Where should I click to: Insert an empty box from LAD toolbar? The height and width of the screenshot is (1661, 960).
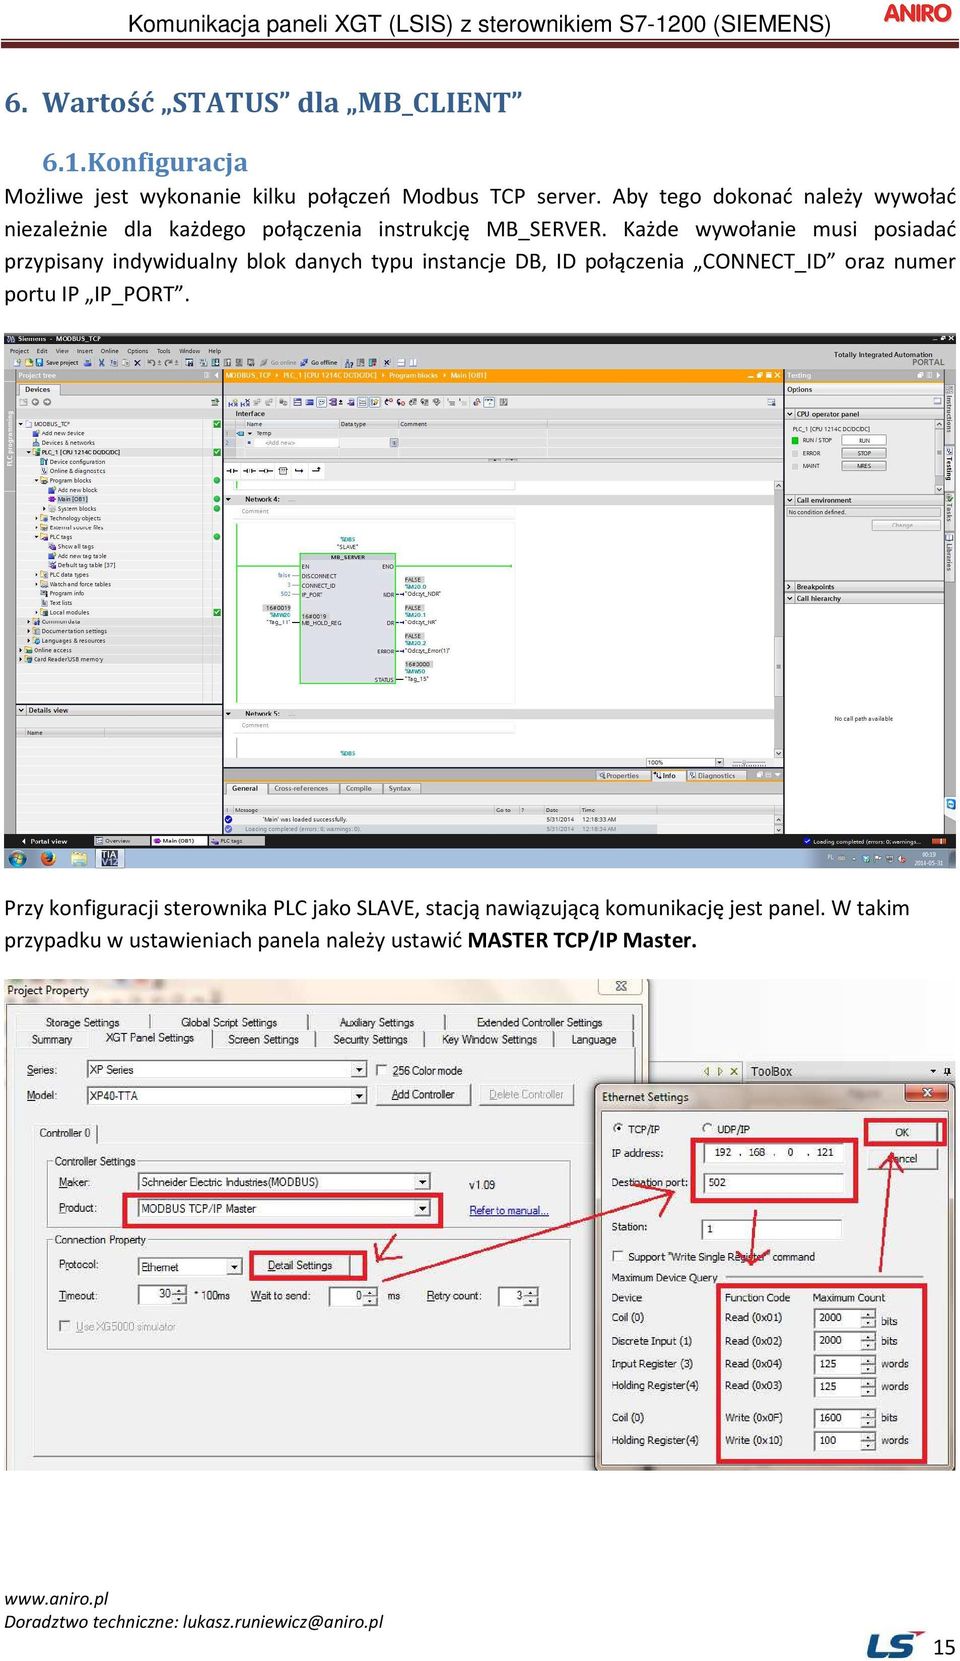coord(282,470)
